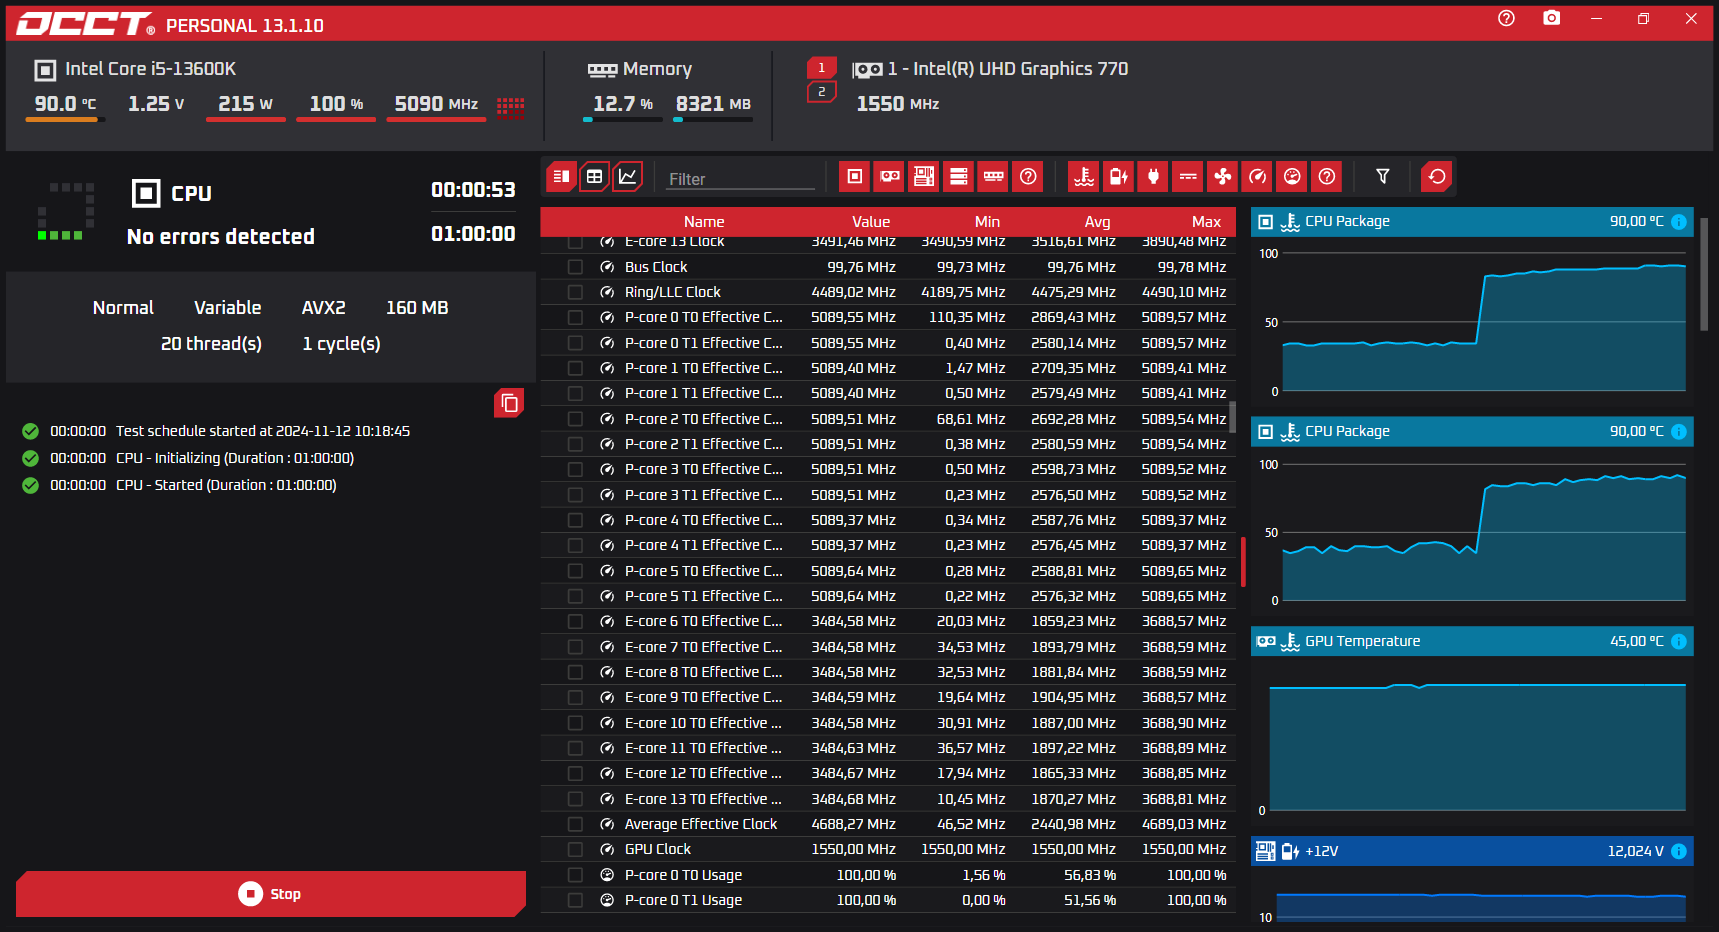Screen dimensions: 1719x932
Task: Toggle the voltage sensor type filter
Action: tap(1119, 177)
